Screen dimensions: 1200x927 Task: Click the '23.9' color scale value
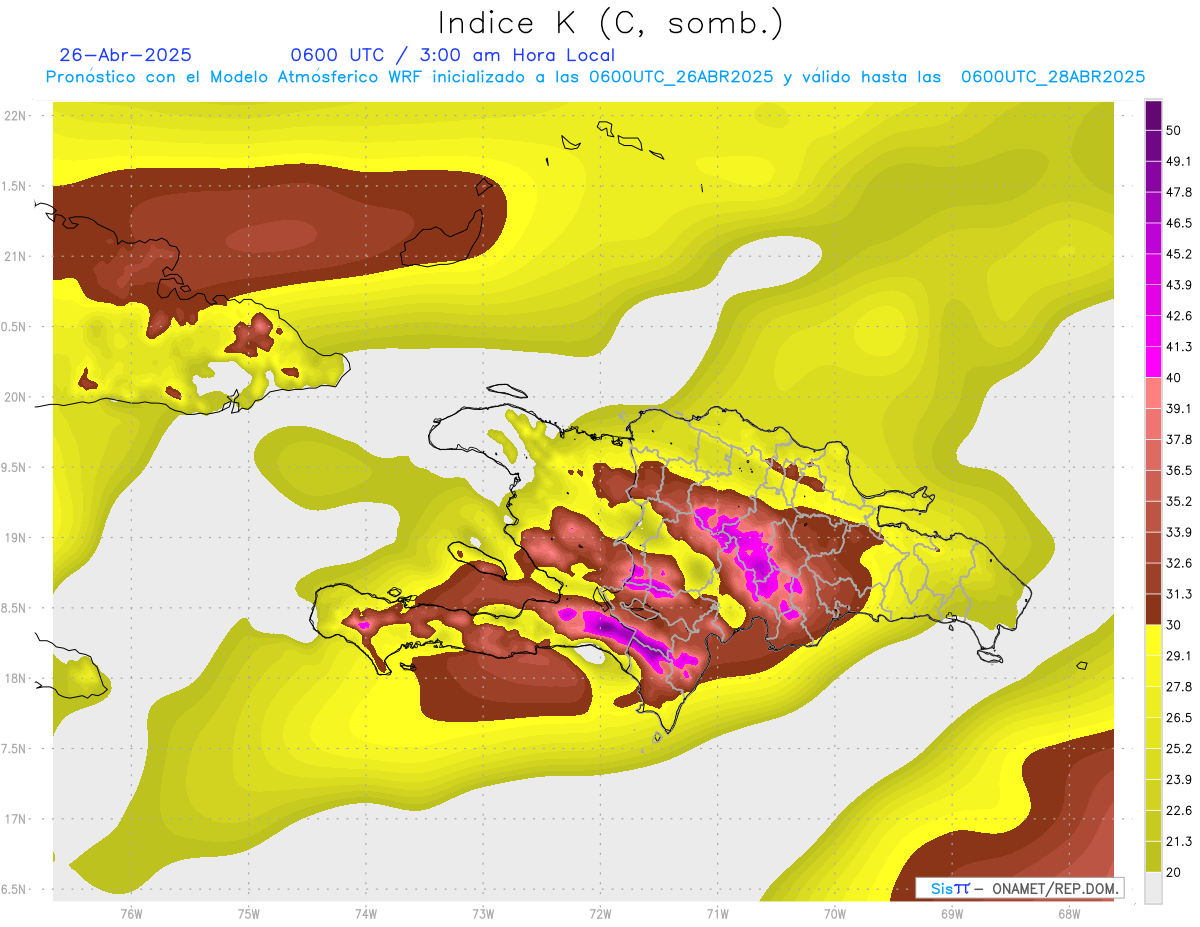pyautogui.click(x=1178, y=780)
